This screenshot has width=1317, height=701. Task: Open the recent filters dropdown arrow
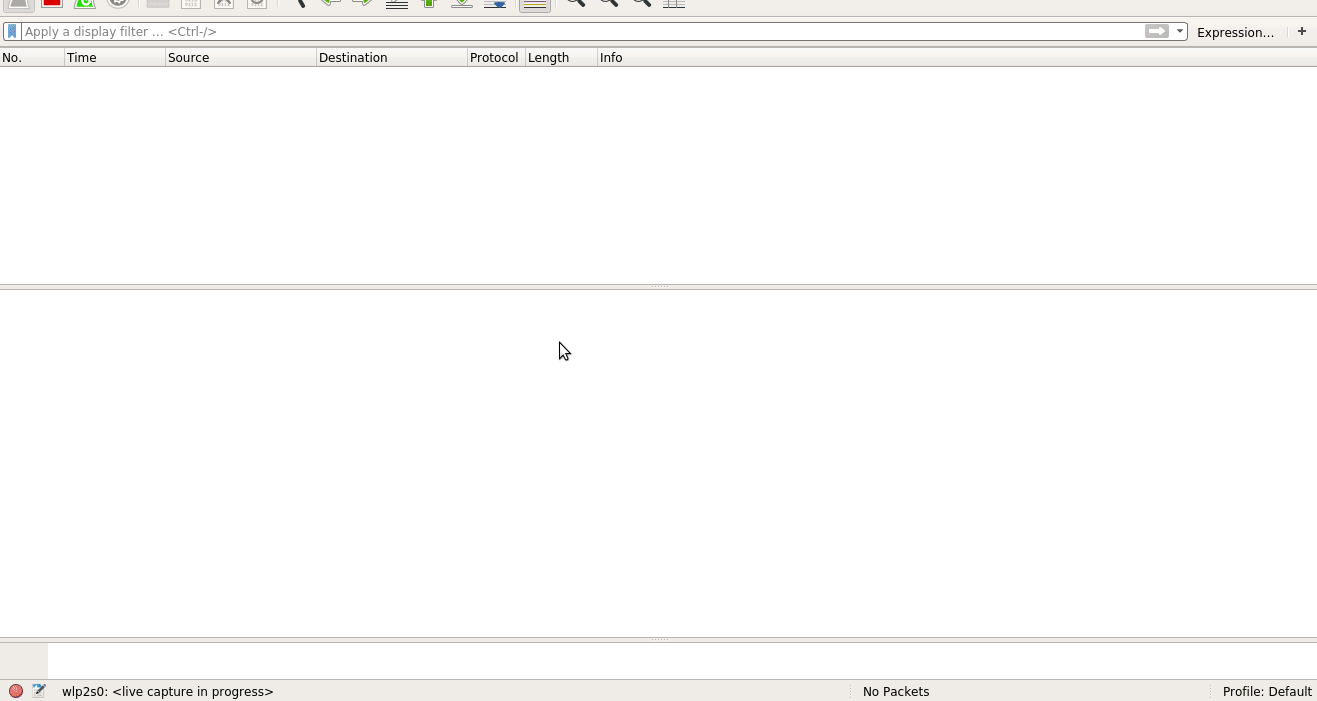(x=1180, y=32)
